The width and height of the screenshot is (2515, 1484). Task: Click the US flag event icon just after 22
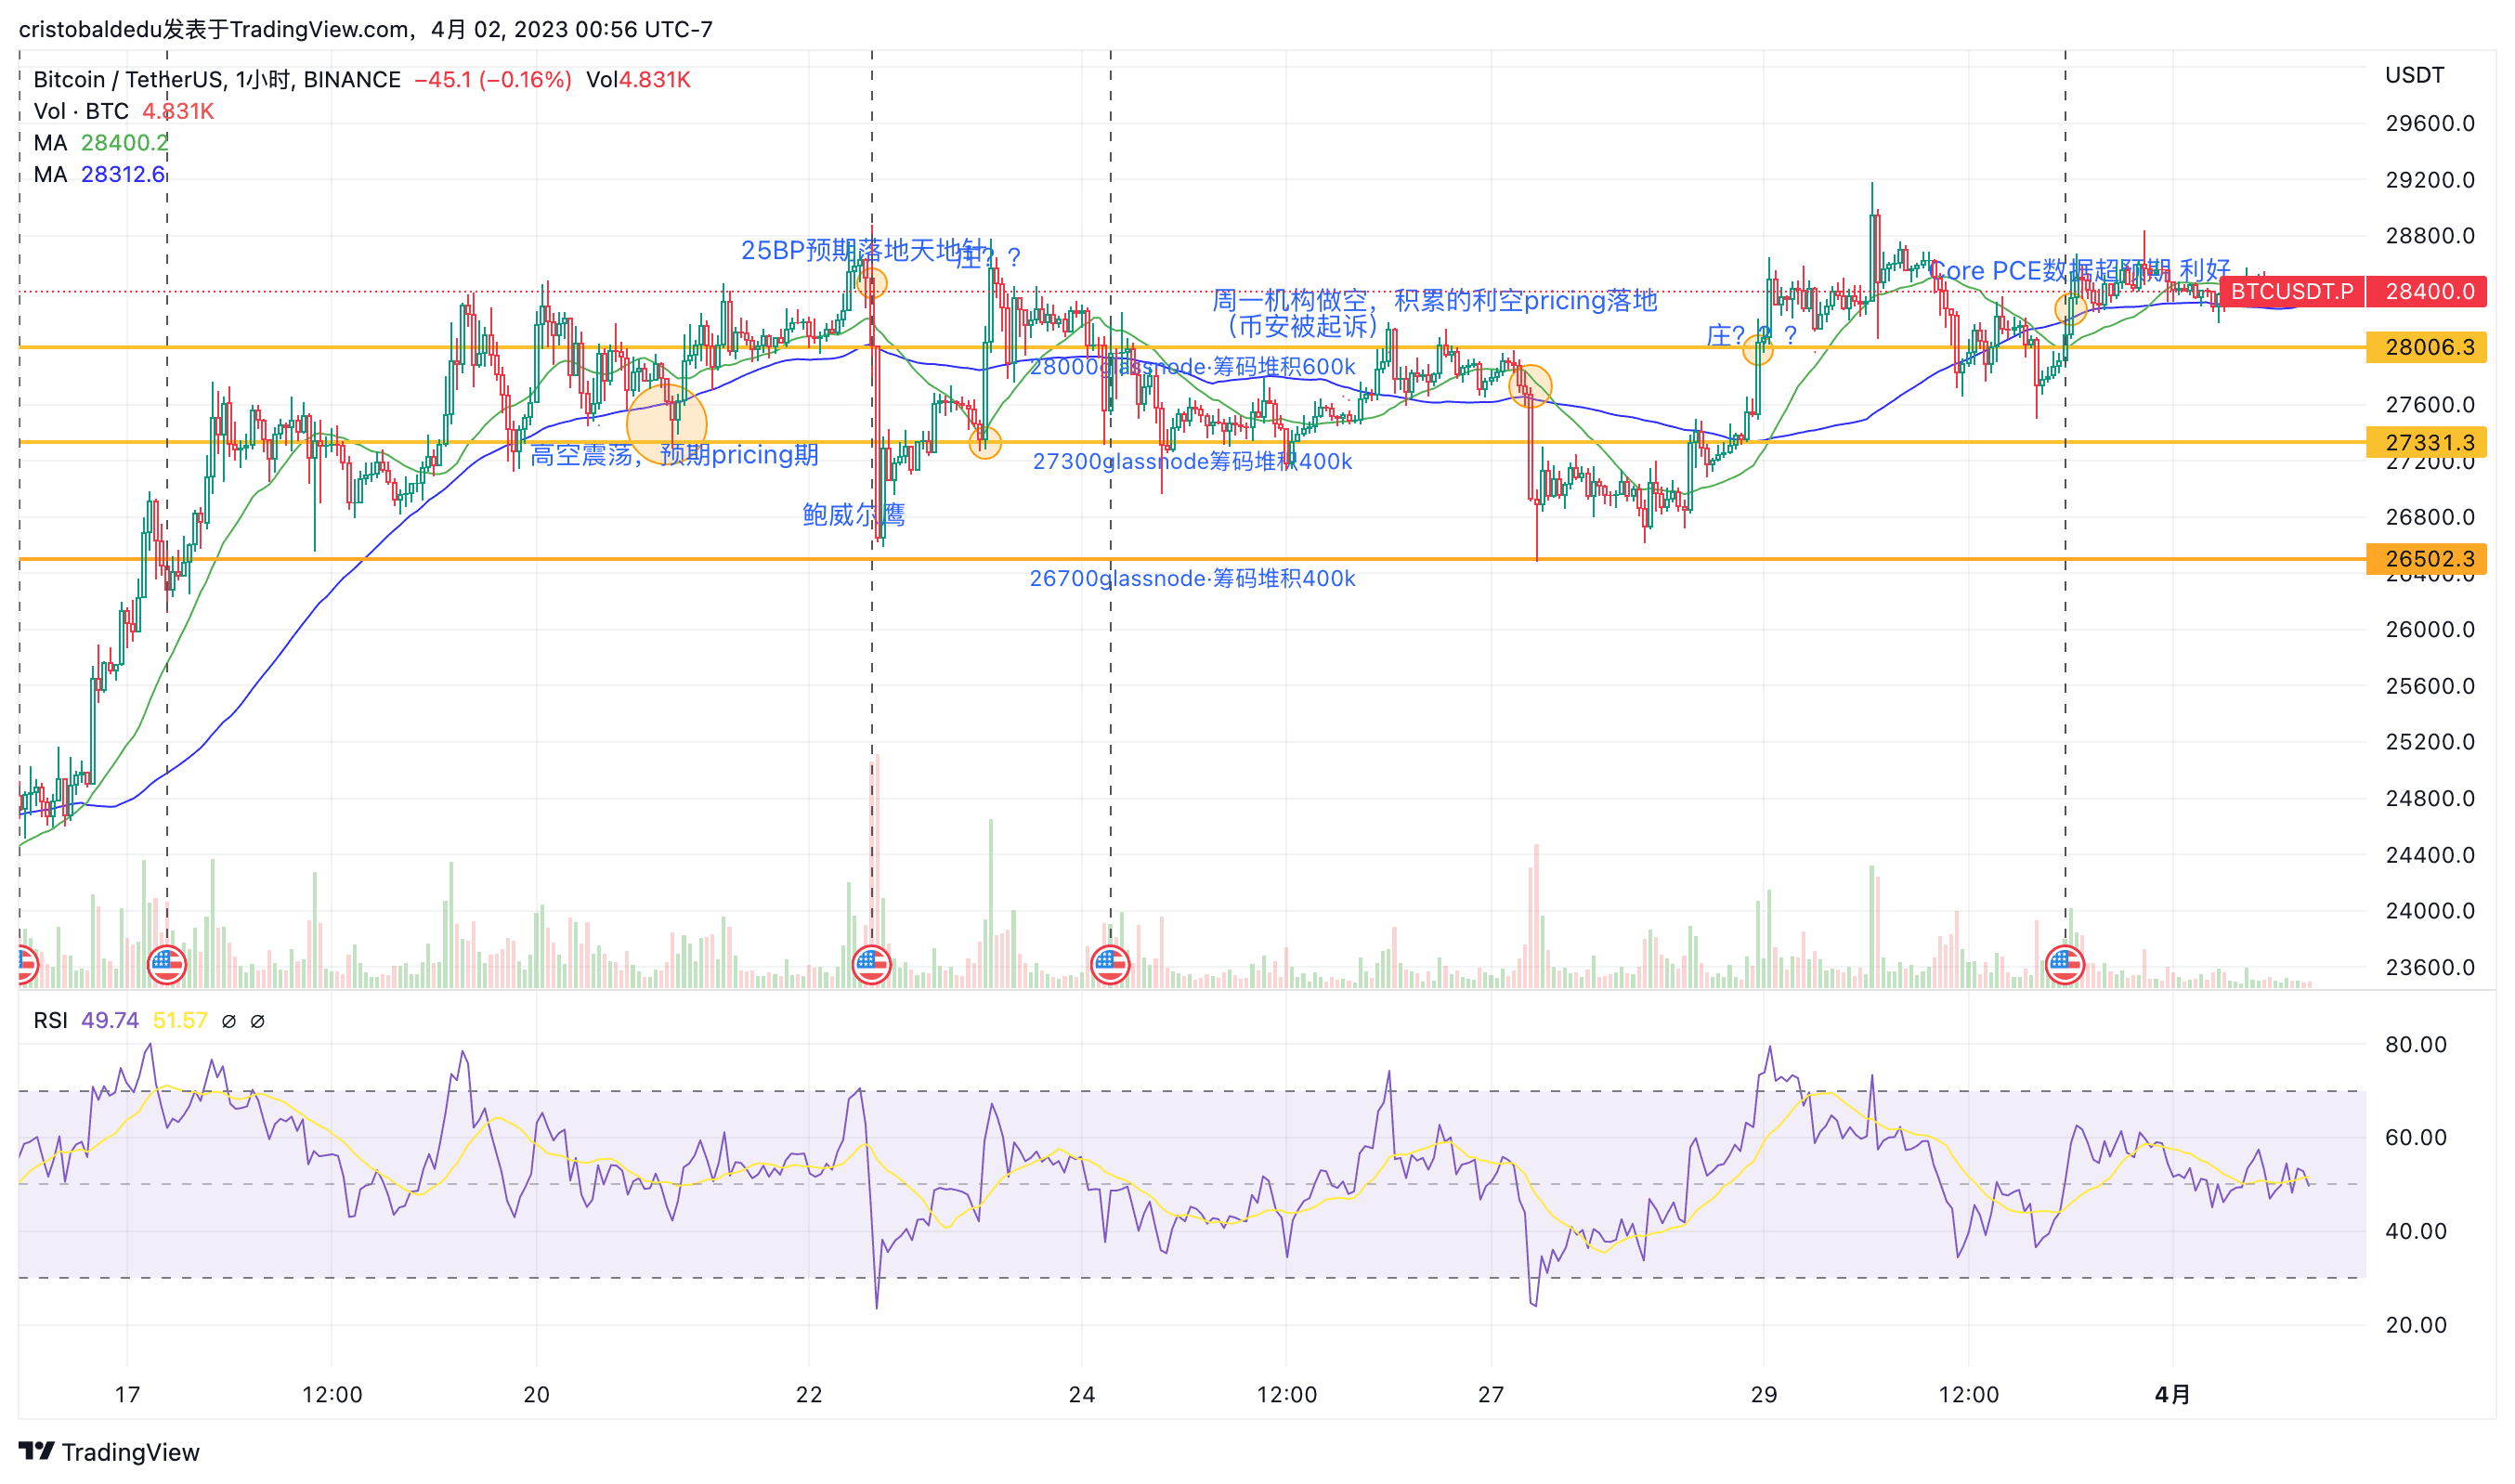[871, 965]
